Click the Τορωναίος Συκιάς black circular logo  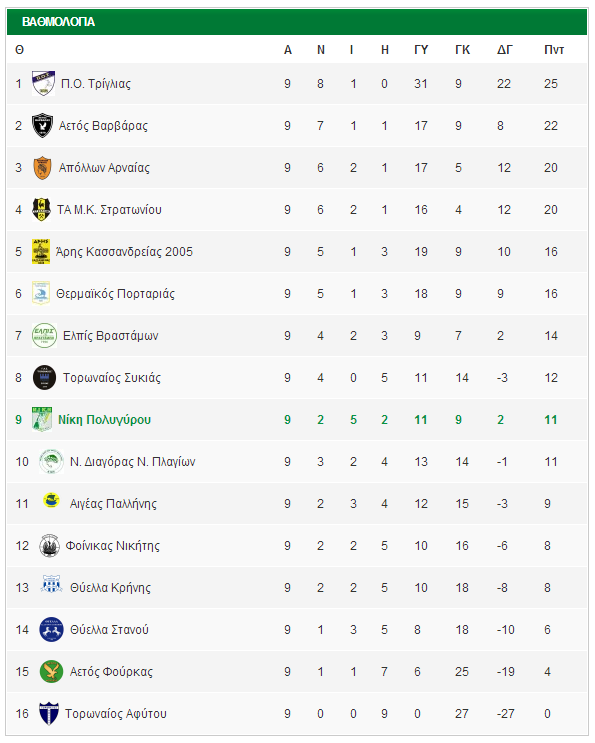click(x=44, y=378)
